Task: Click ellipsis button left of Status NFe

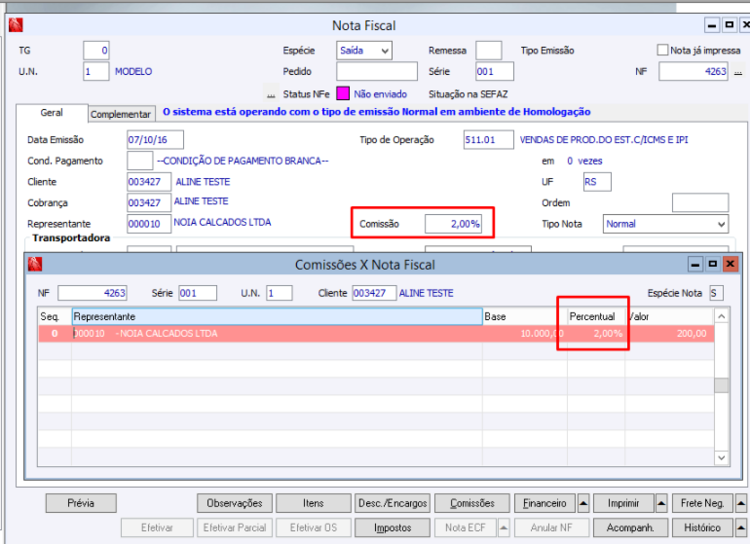Action: tap(271, 94)
